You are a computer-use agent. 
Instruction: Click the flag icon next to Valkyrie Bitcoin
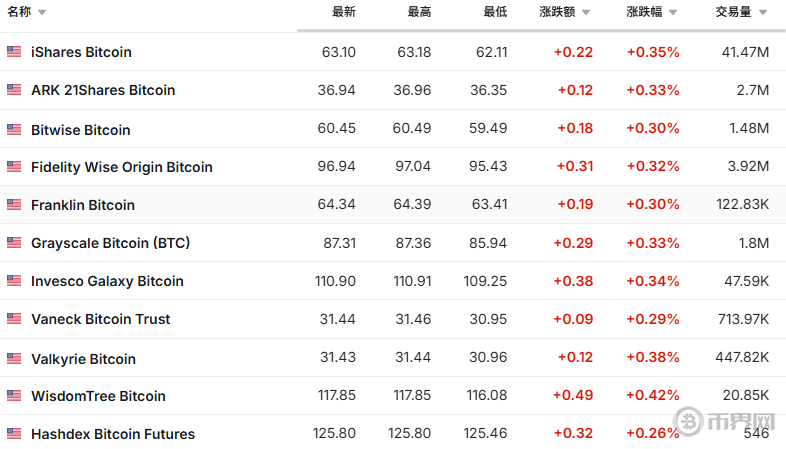click(14, 358)
